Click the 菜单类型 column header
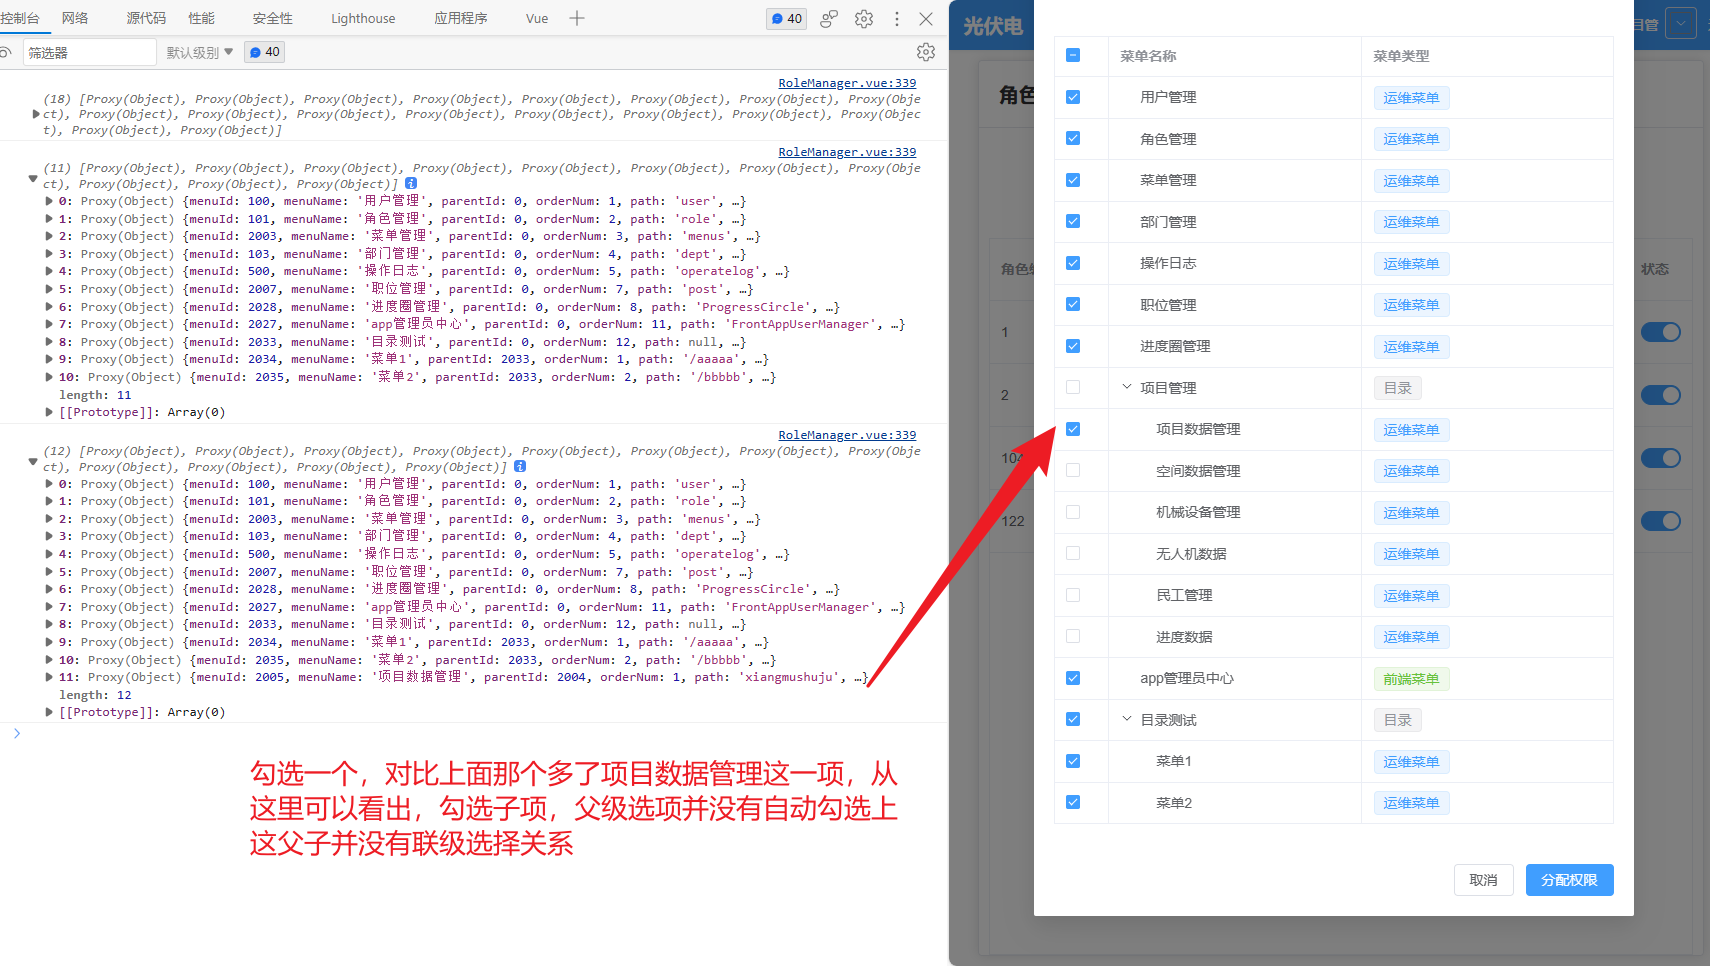 1401,56
